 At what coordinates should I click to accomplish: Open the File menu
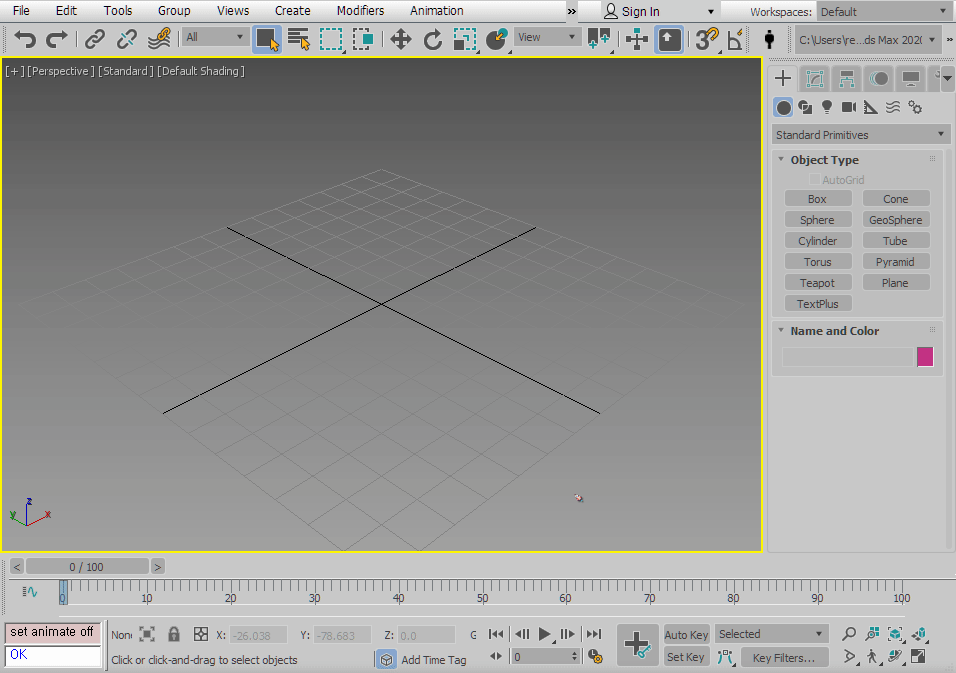click(x=21, y=11)
